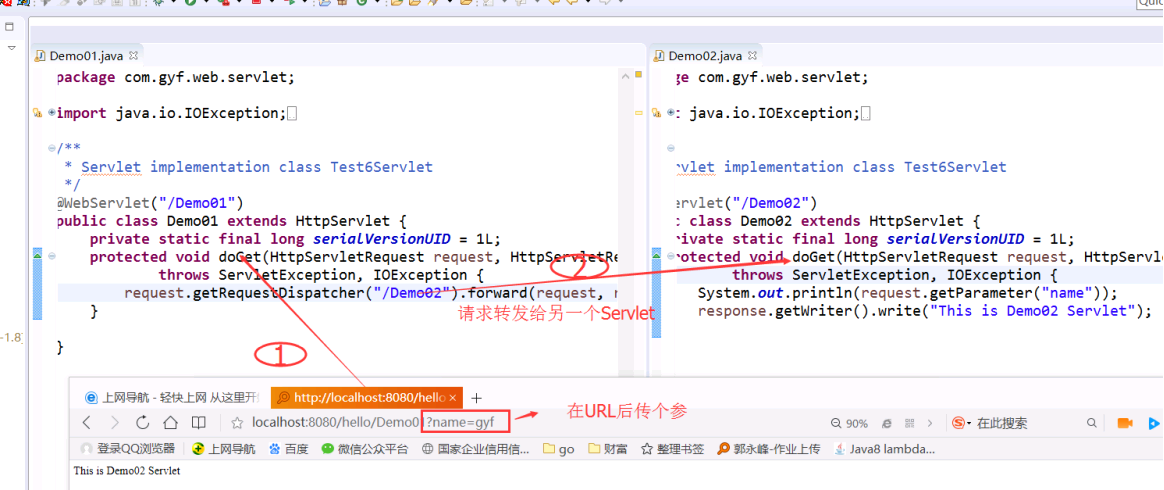Image resolution: width=1164 pixels, height=490 pixels.
Task: Expand more address bar tools chevron
Action: point(930,423)
